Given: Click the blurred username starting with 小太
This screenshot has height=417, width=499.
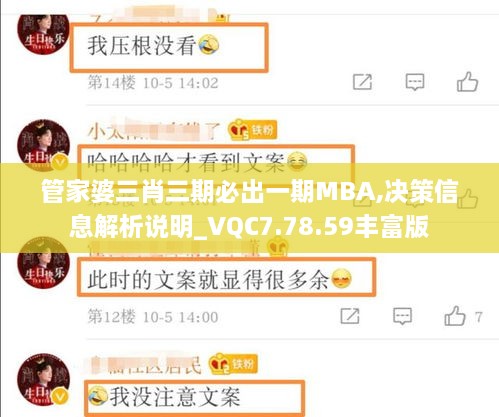Looking at the screenshot, I should click(154, 131).
